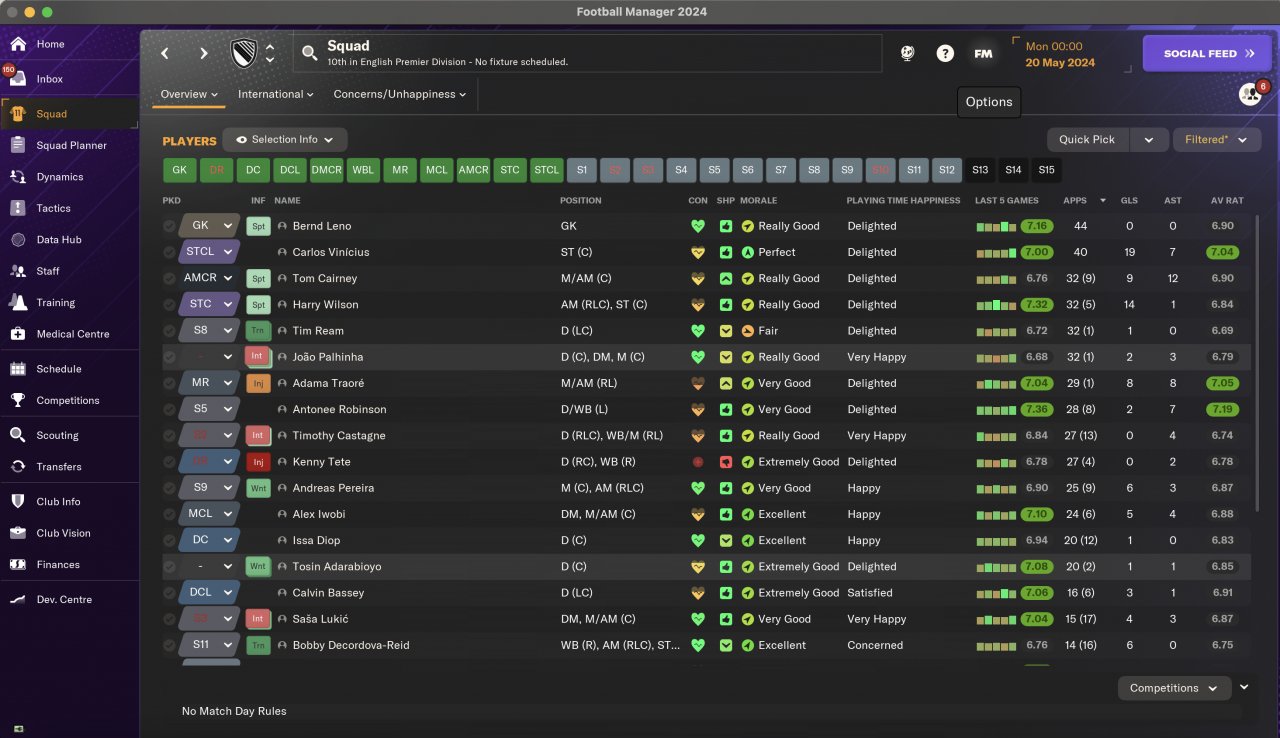Open the notifications avatar icon with badge
The height and width of the screenshot is (738, 1280).
tap(1251, 94)
